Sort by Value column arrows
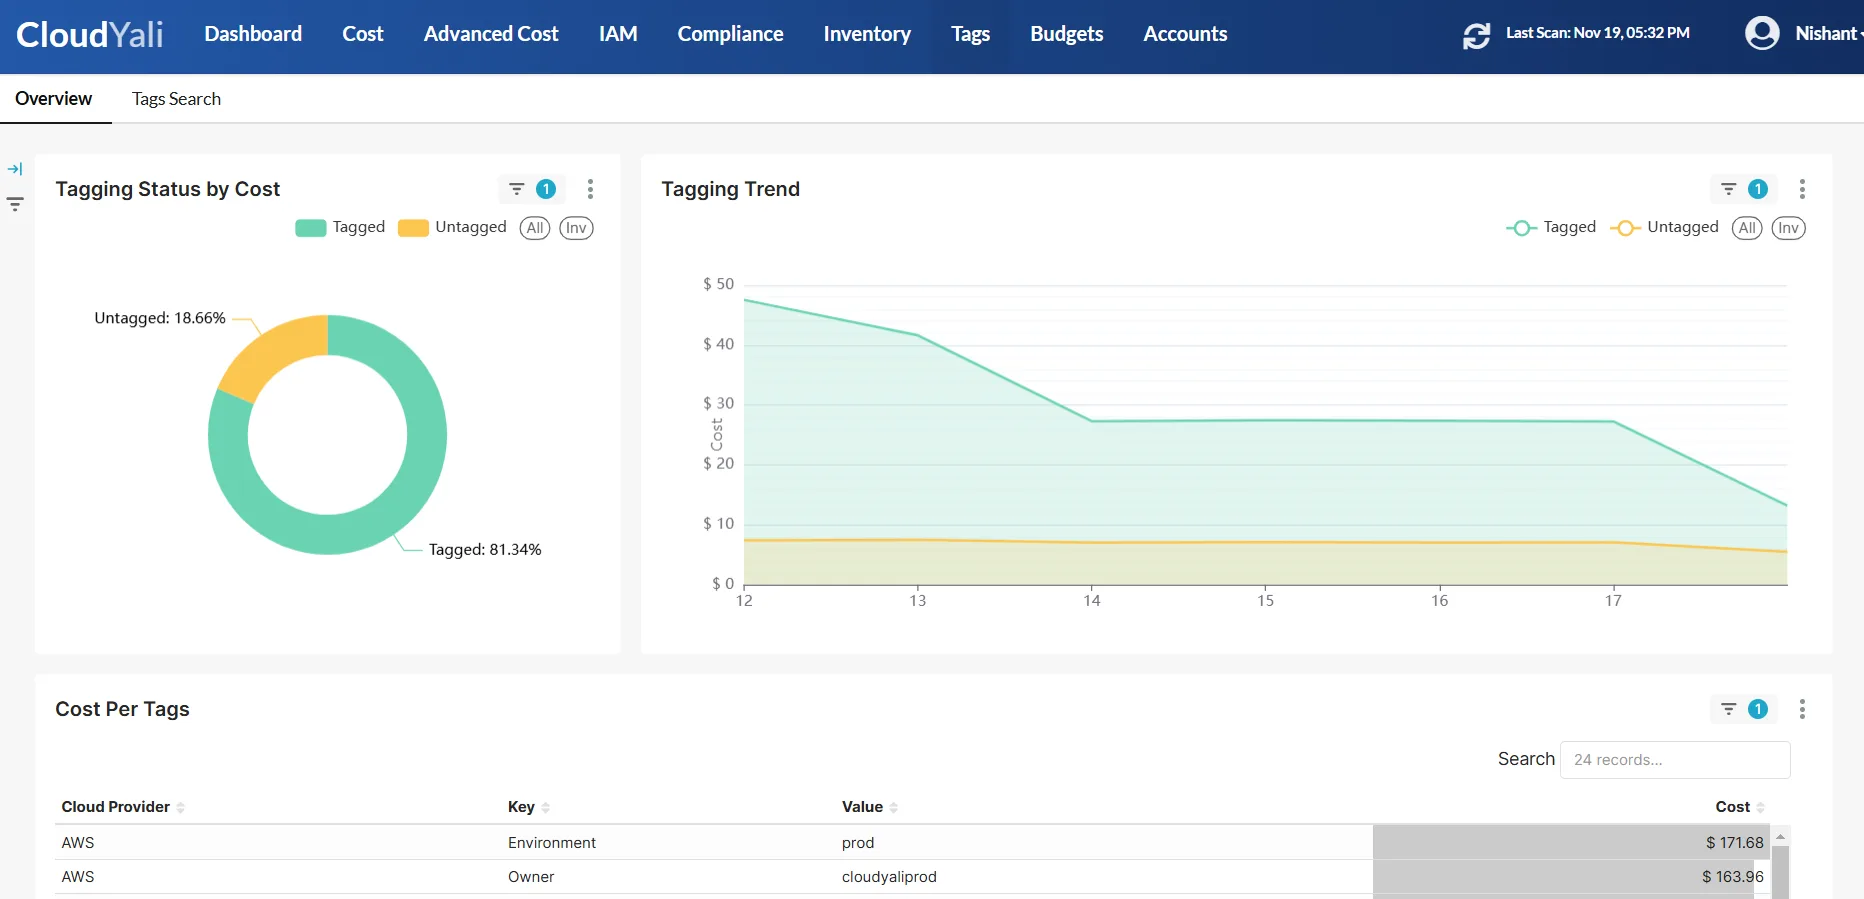The height and width of the screenshot is (899, 1864). (x=894, y=808)
